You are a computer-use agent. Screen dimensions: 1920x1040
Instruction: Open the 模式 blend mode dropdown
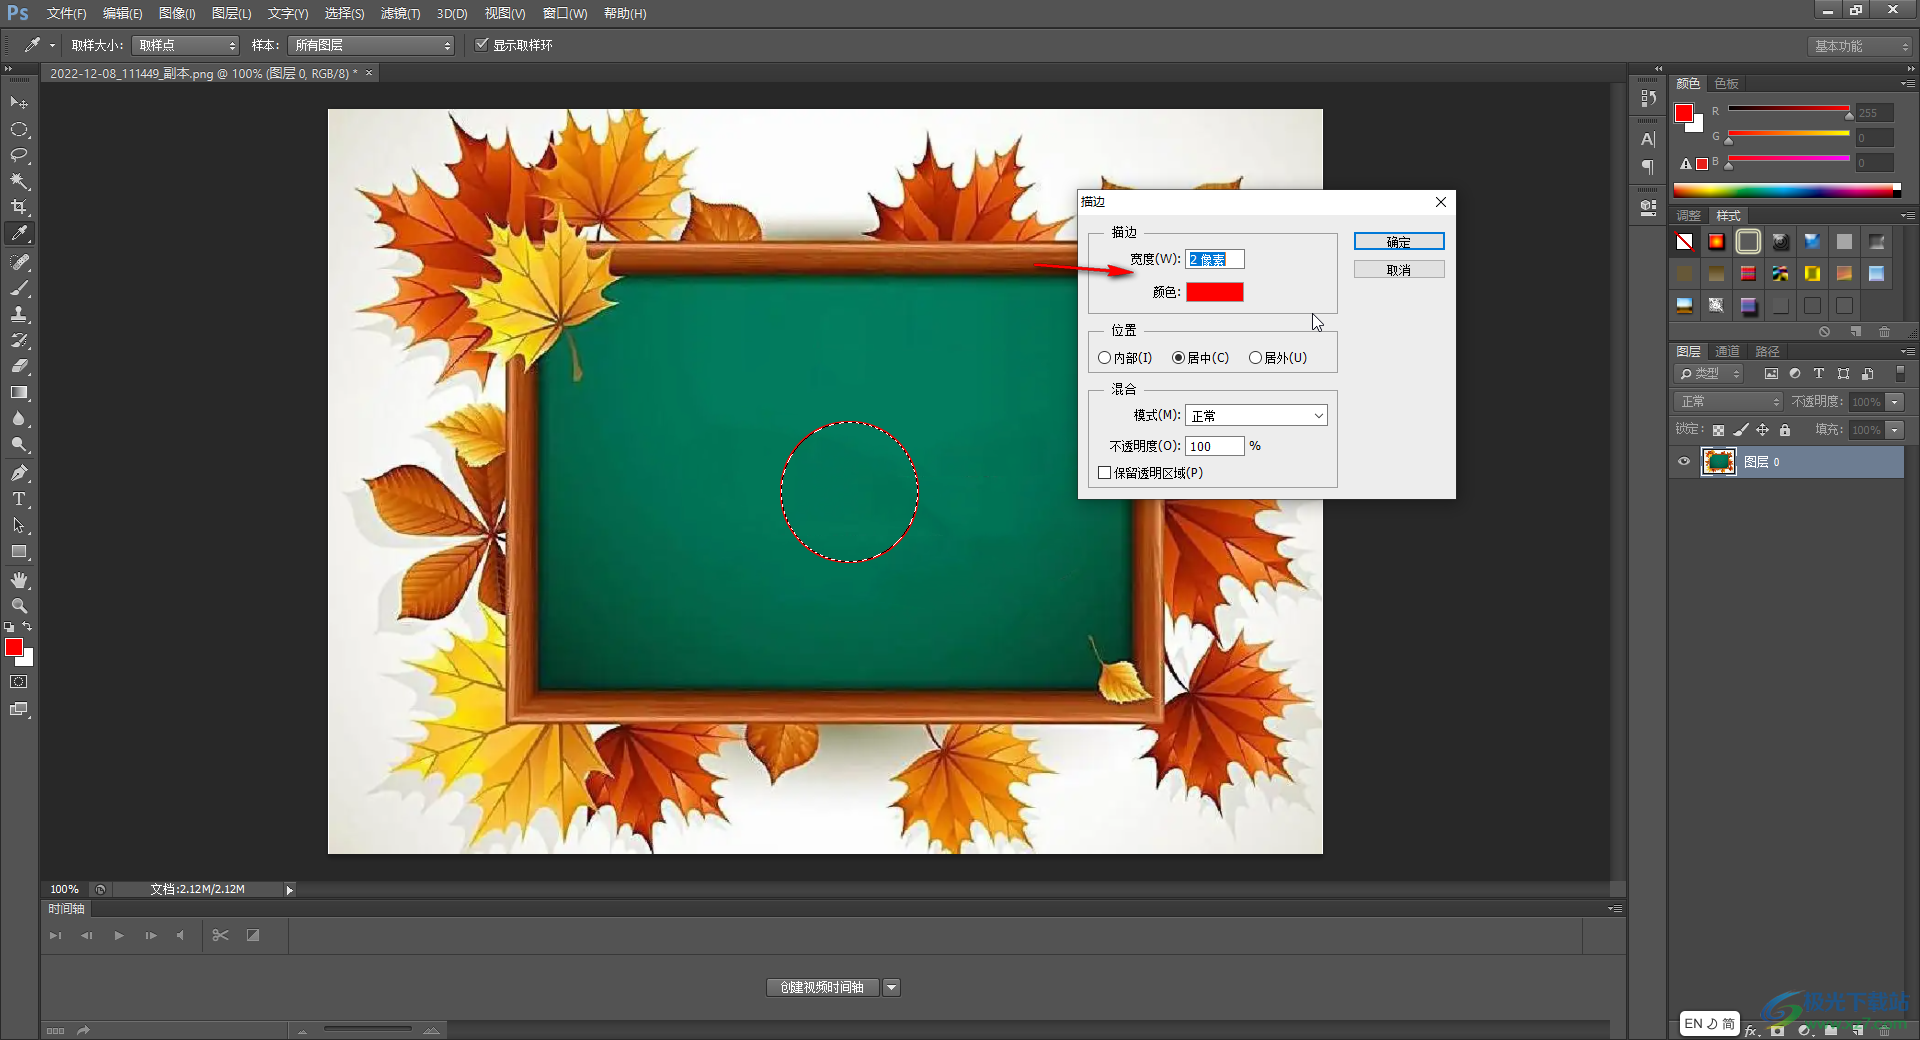click(x=1257, y=416)
